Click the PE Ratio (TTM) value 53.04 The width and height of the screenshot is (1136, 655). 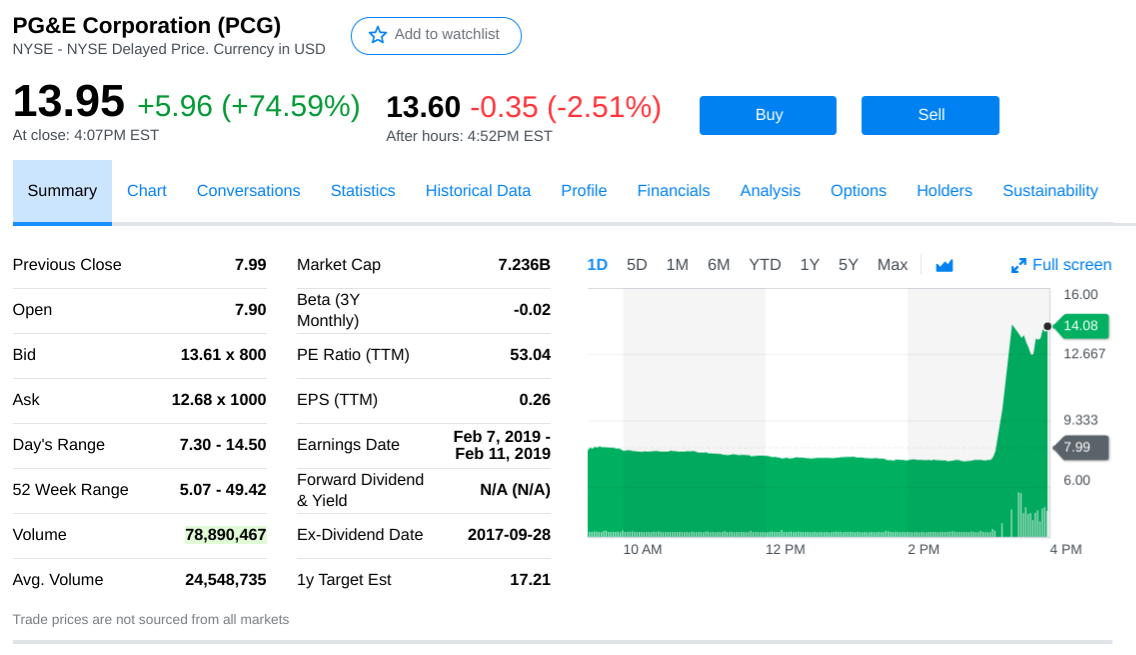pyautogui.click(x=530, y=355)
